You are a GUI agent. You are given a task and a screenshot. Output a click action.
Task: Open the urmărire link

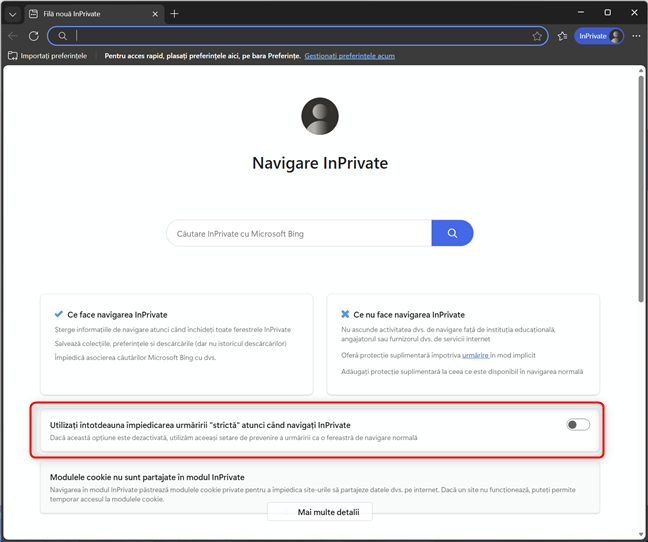pos(475,355)
